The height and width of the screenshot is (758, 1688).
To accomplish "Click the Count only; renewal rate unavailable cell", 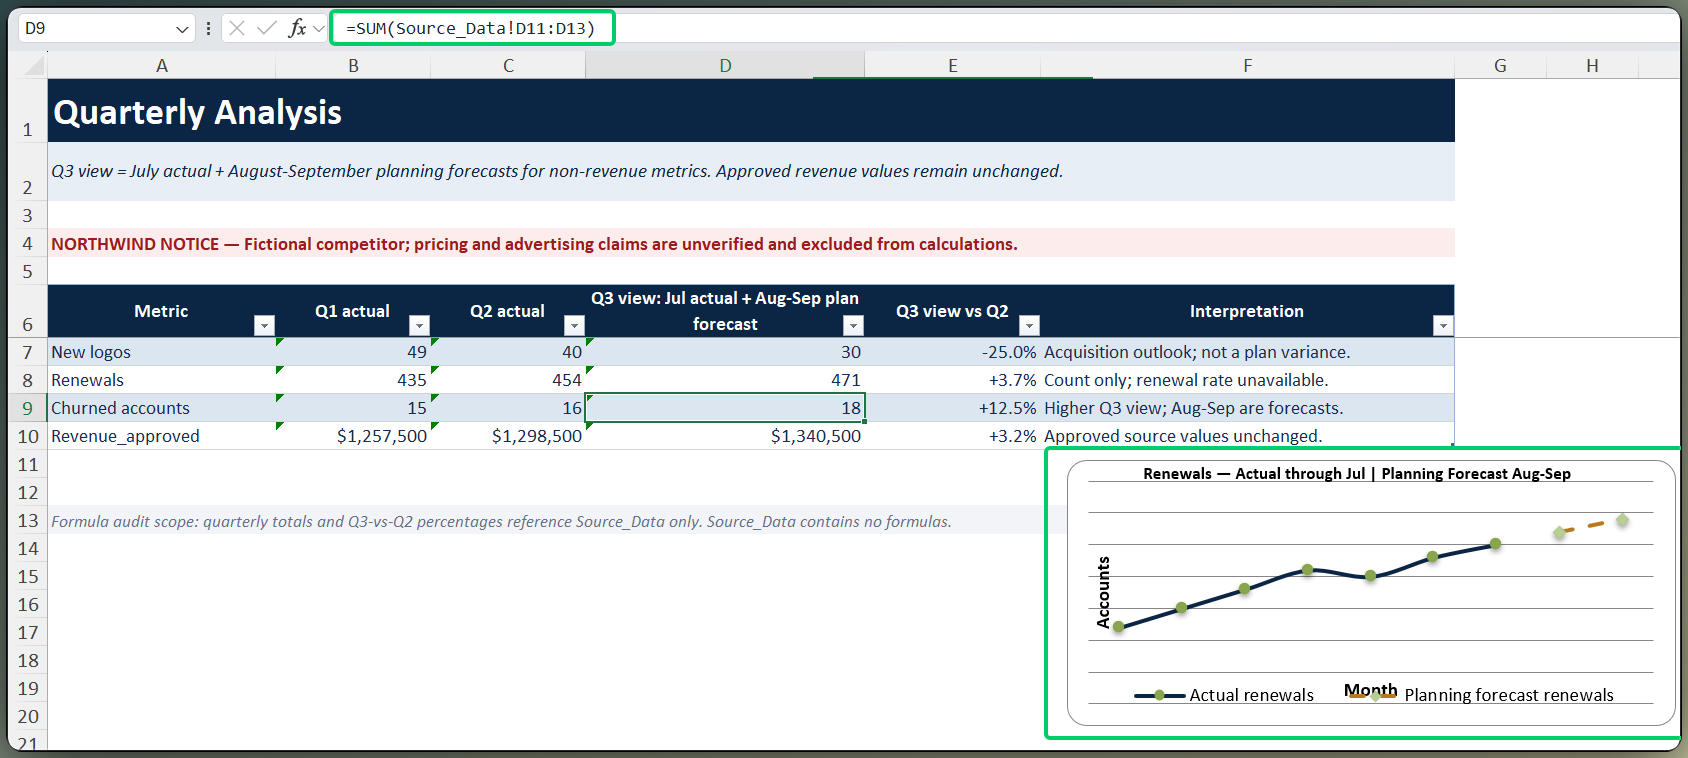I will pos(1247,380).
